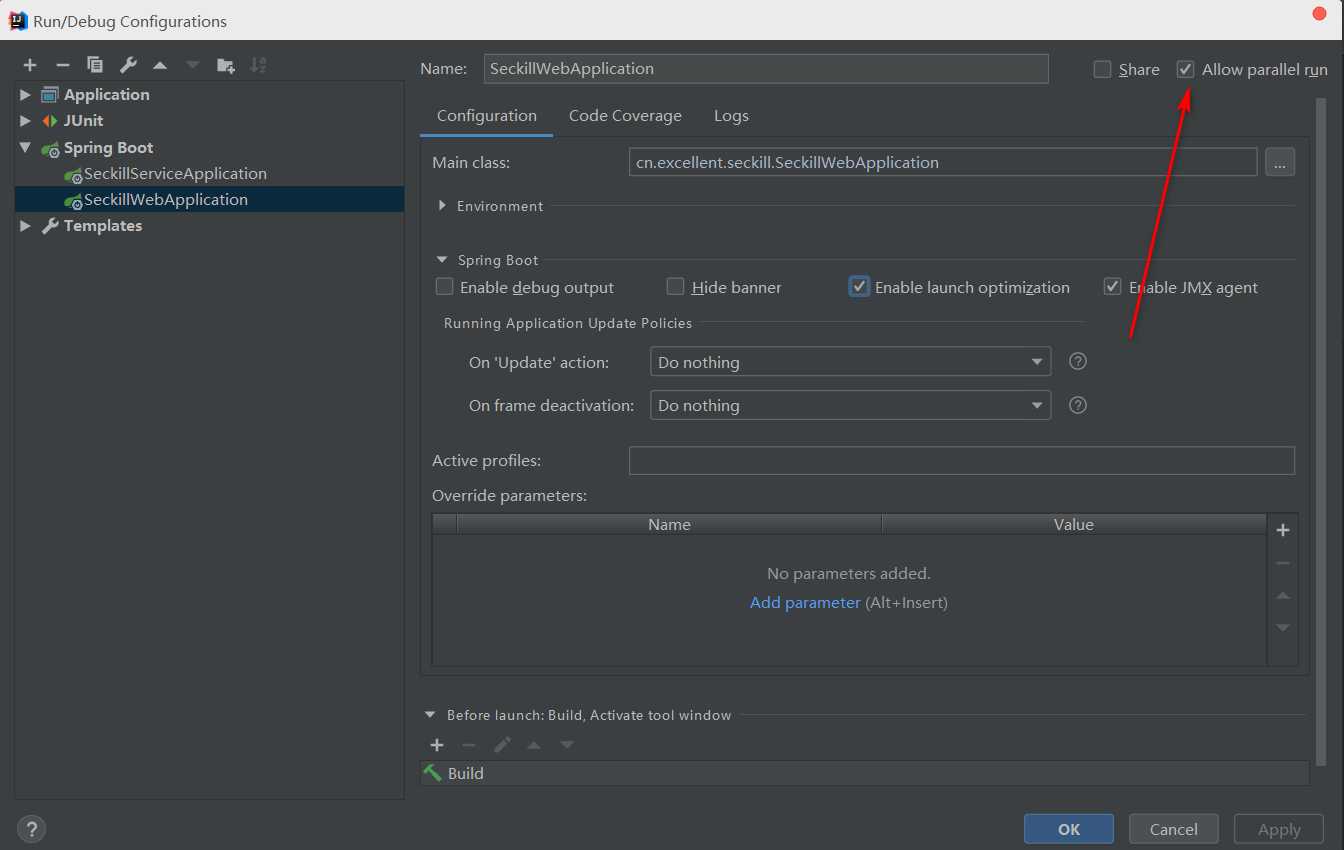Screen dimensions: 1344x850
Task: Click the Add parameter link
Action: [x=805, y=602]
